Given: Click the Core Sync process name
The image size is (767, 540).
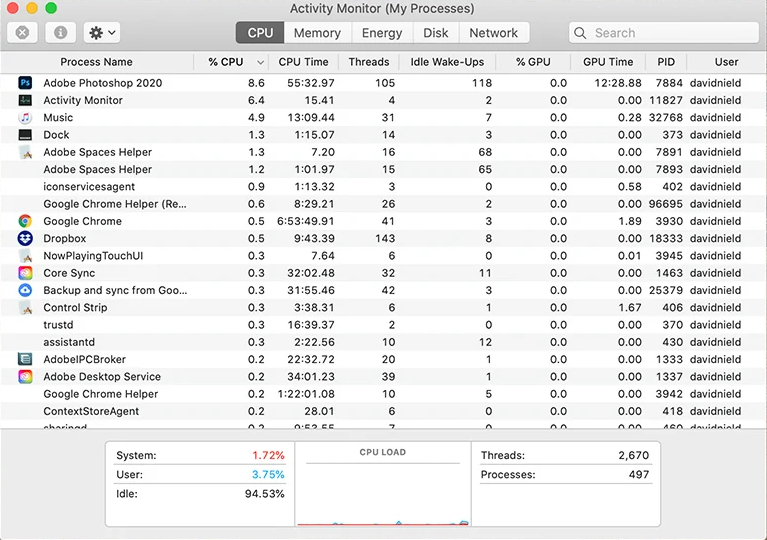Looking at the screenshot, I should pyautogui.click(x=69, y=273).
